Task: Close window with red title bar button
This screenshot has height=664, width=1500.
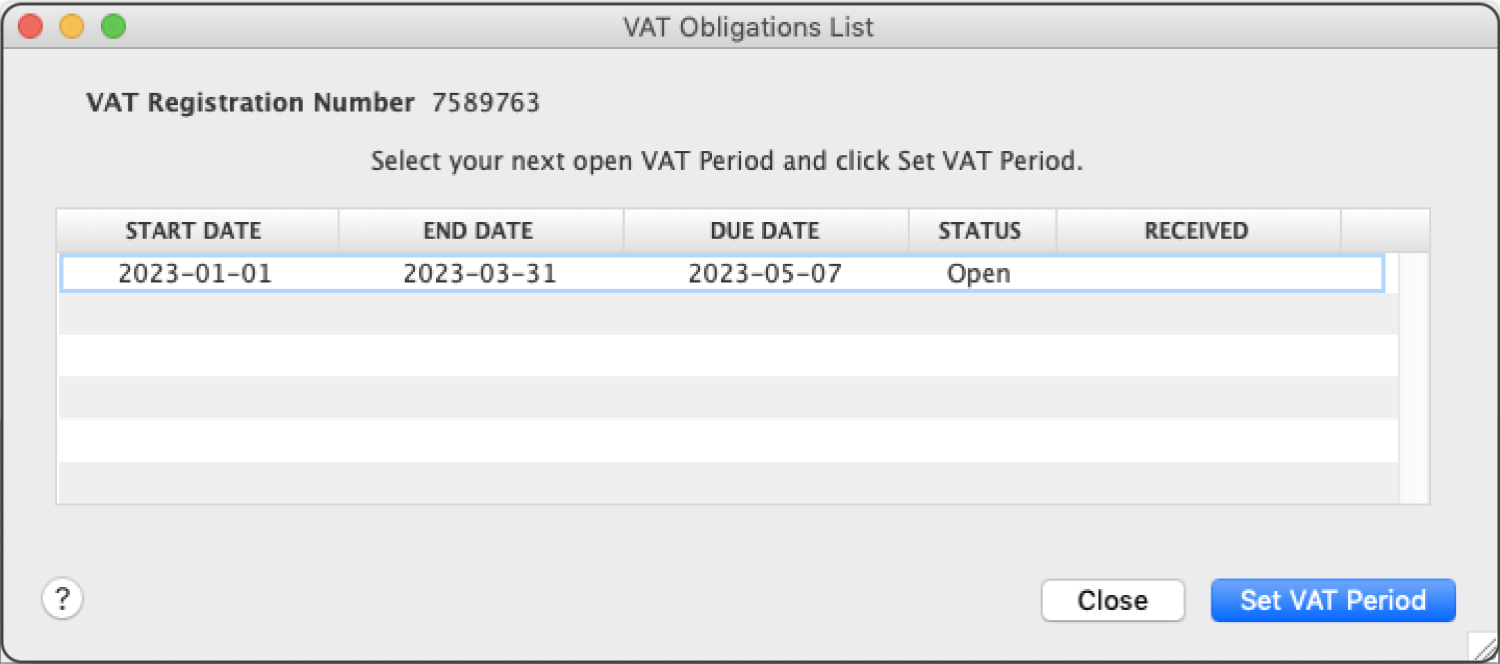Action: (x=30, y=26)
